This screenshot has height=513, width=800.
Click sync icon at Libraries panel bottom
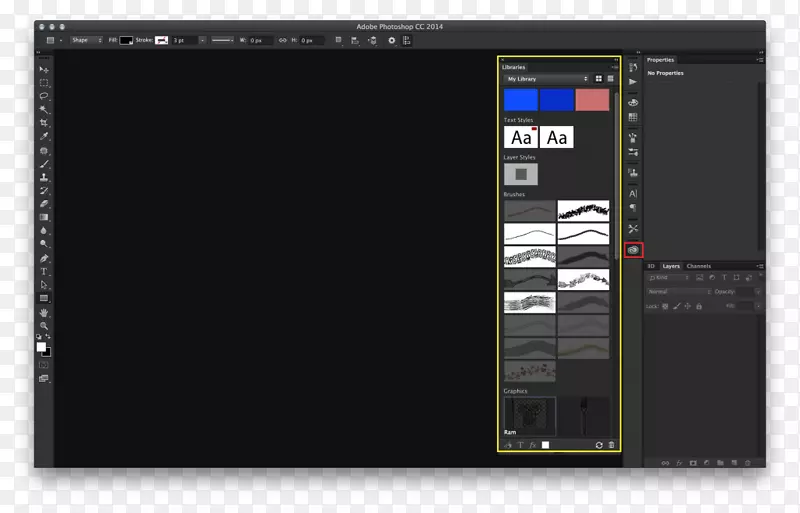(599, 444)
